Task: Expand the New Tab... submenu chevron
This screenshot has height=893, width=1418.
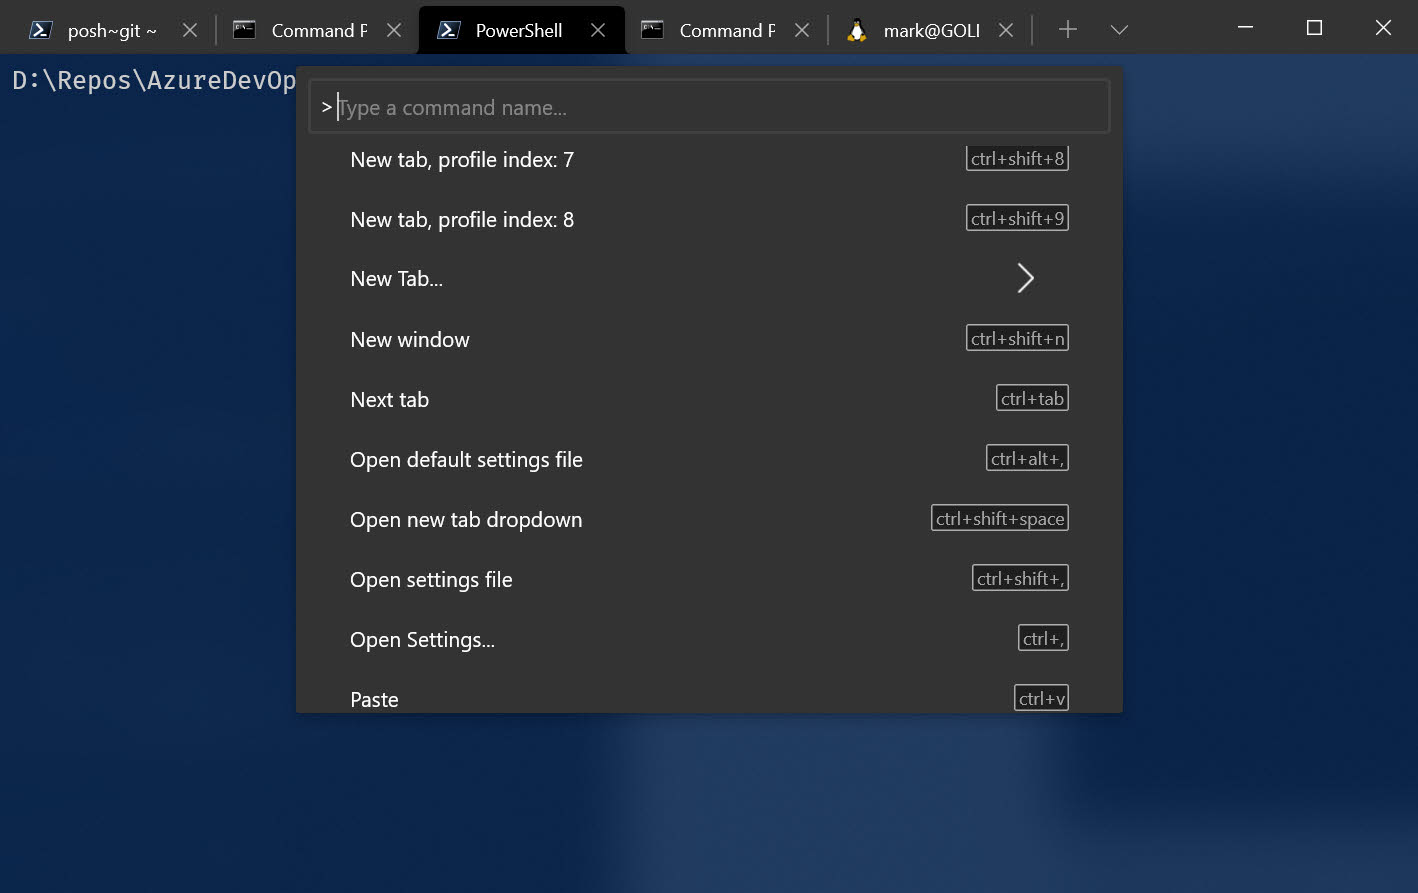Action: click(1025, 278)
